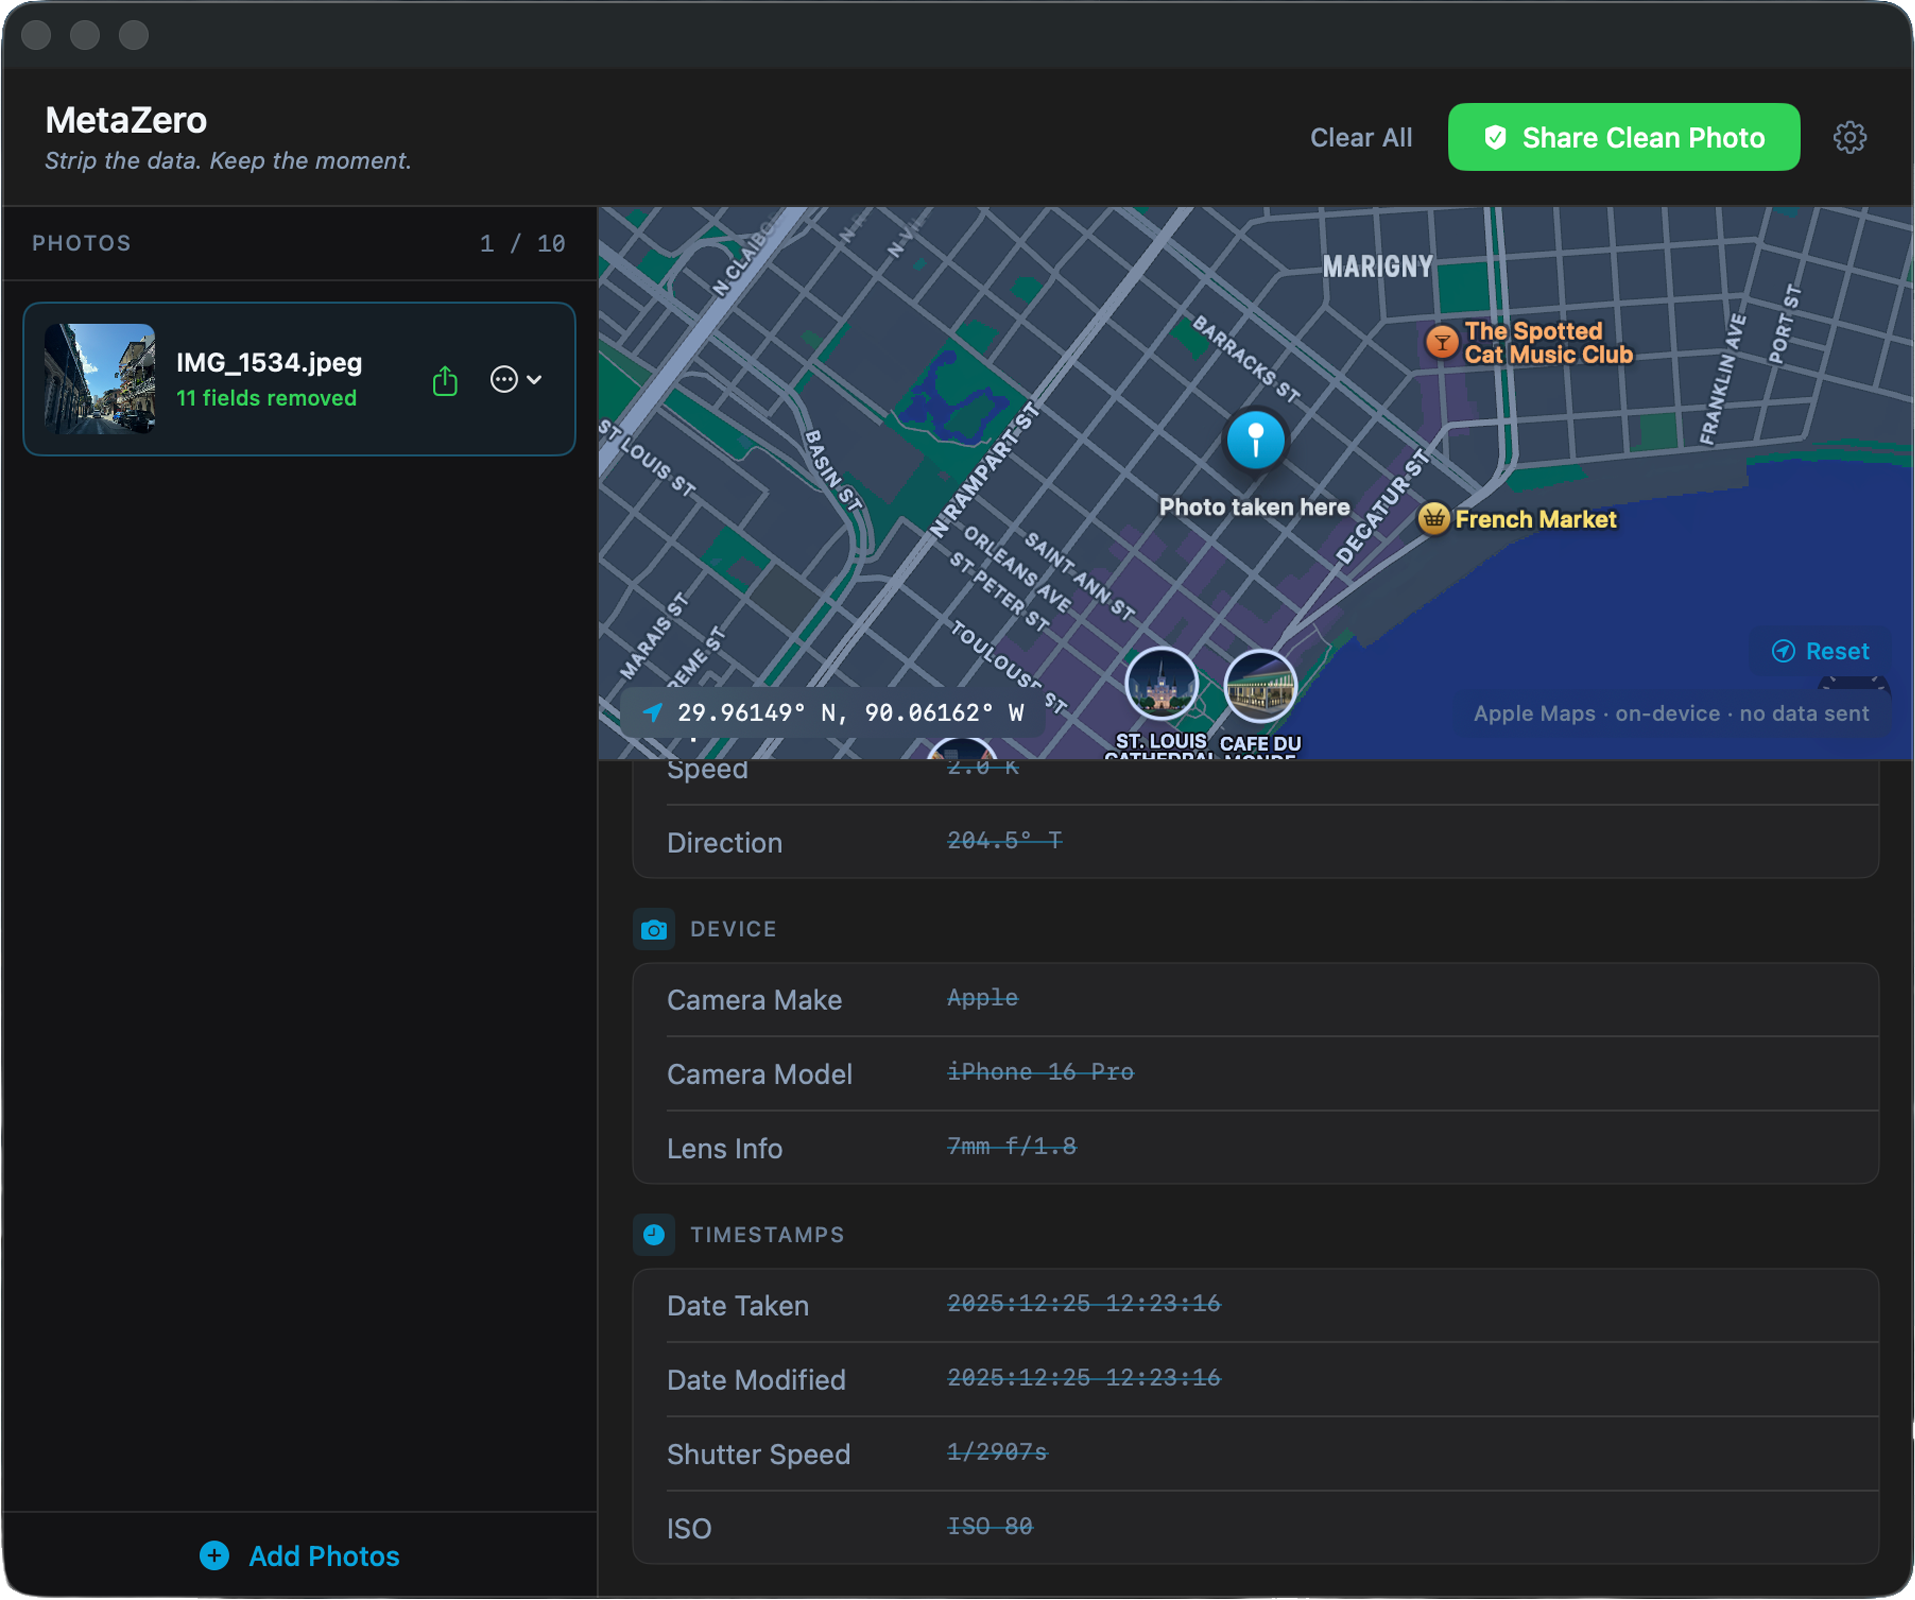Click the Camera Model field label
Image resolution: width=1915 pixels, height=1600 pixels.
pos(759,1074)
